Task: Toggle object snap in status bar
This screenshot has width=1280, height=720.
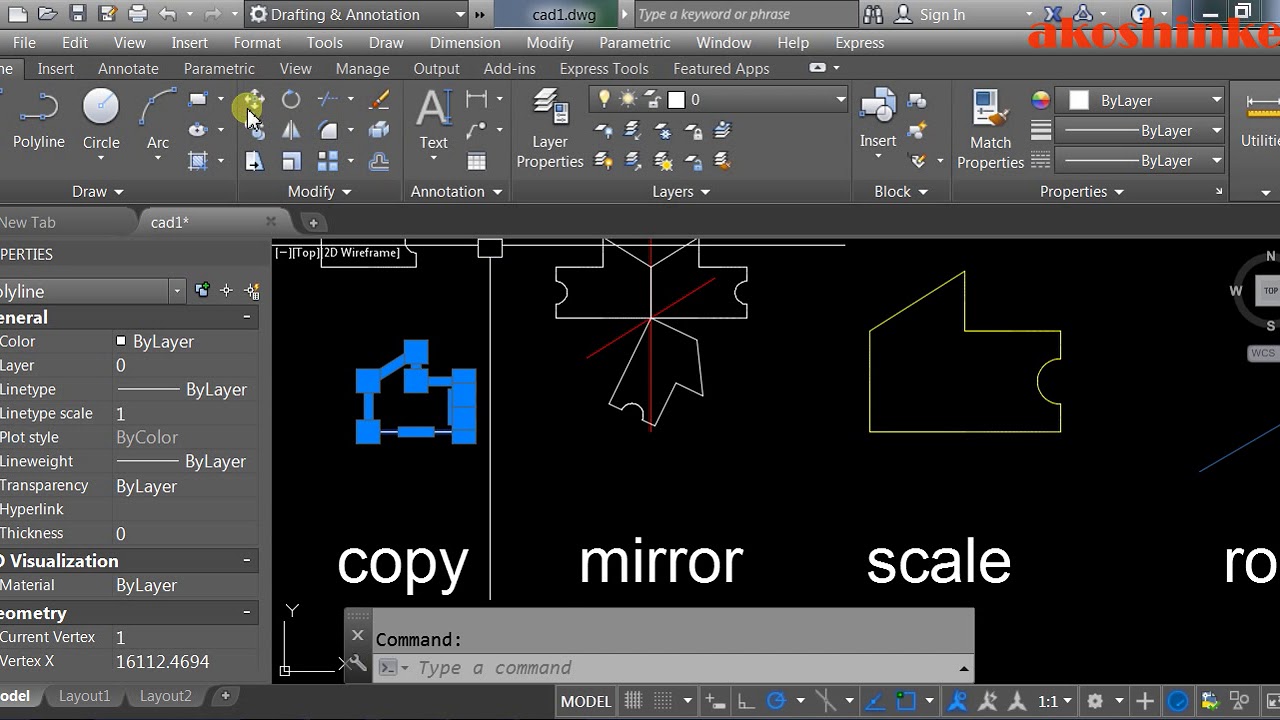Action: pos(907,701)
